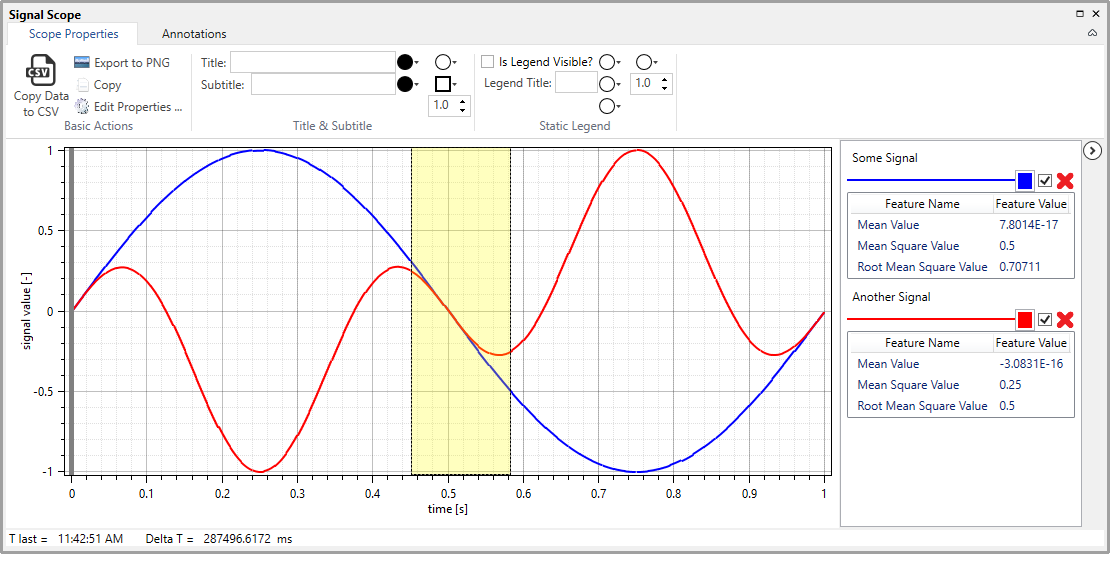Expand the square border dropdown in Title & Subtitle
This screenshot has width=1111, height=583.
446,84
